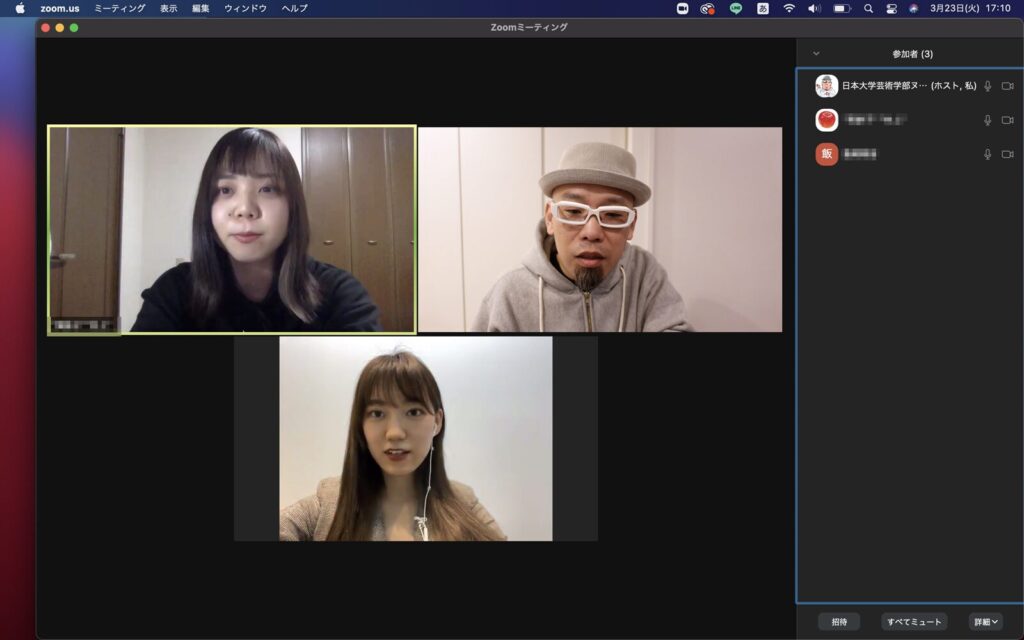The height and width of the screenshot is (640, 1024).
Task: Toggle the host's microphone icon in participants list
Action: [988, 86]
